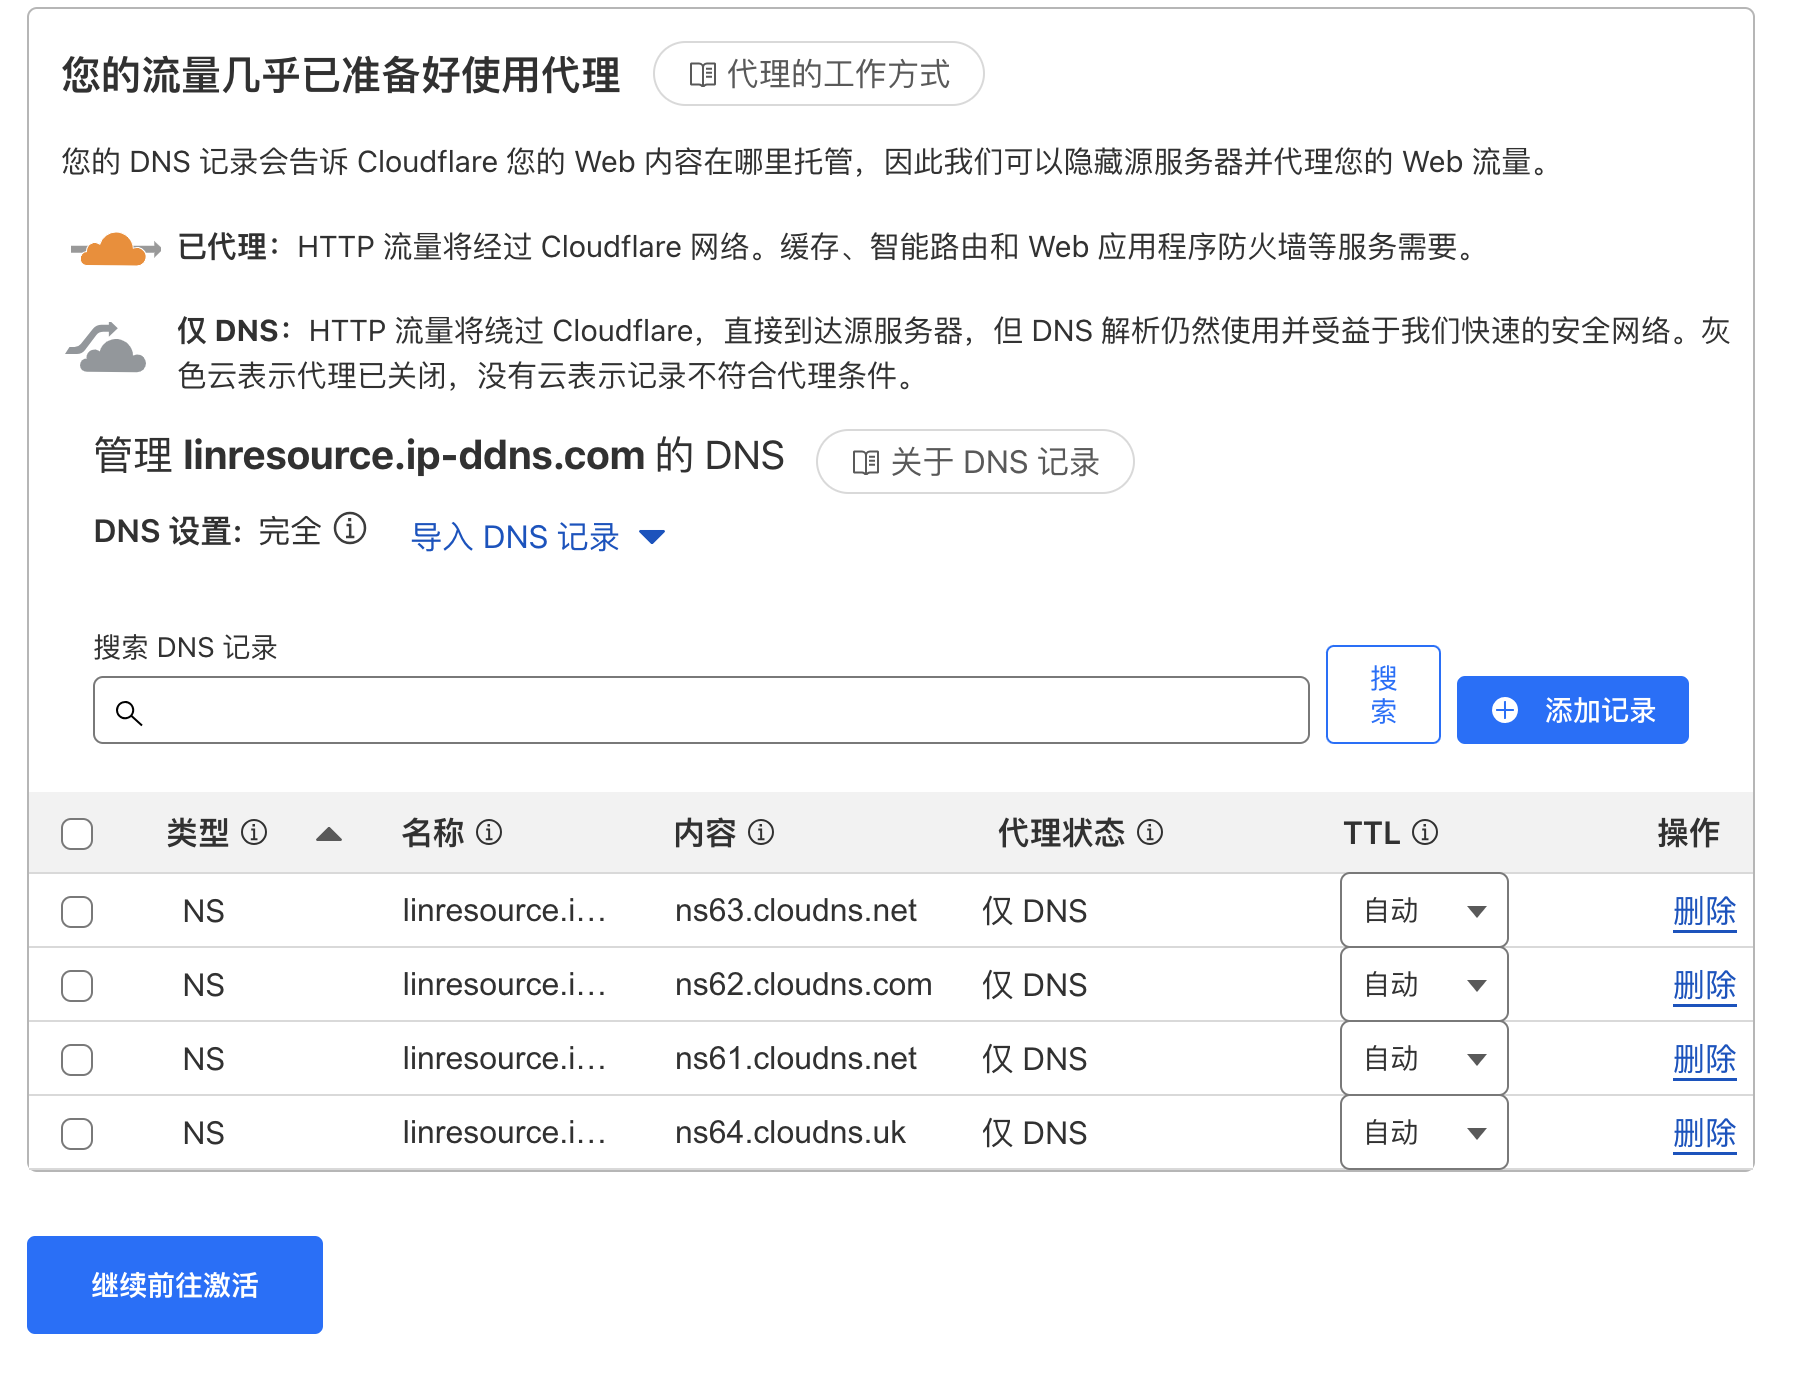Check the box for ns61.cloudns.net record
The image size is (1812, 1378).
point(77,1060)
